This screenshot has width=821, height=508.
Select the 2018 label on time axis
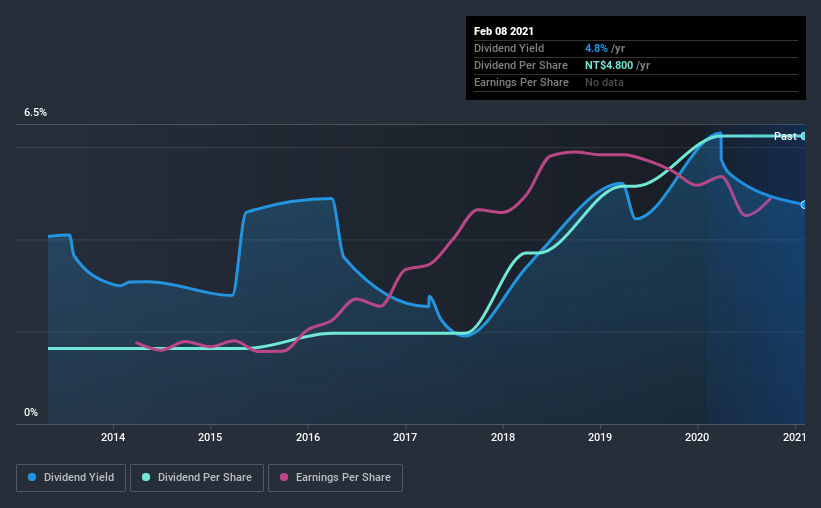(x=503, y=437)
